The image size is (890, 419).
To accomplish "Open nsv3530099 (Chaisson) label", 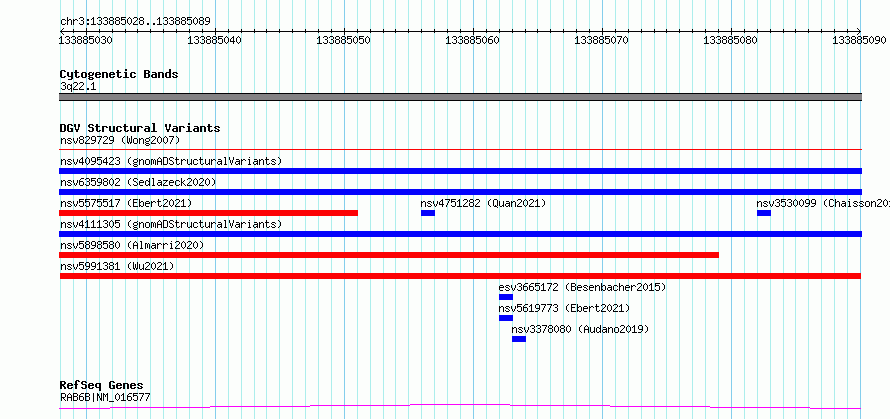I will pyautogui.click(x=823, y=203).
